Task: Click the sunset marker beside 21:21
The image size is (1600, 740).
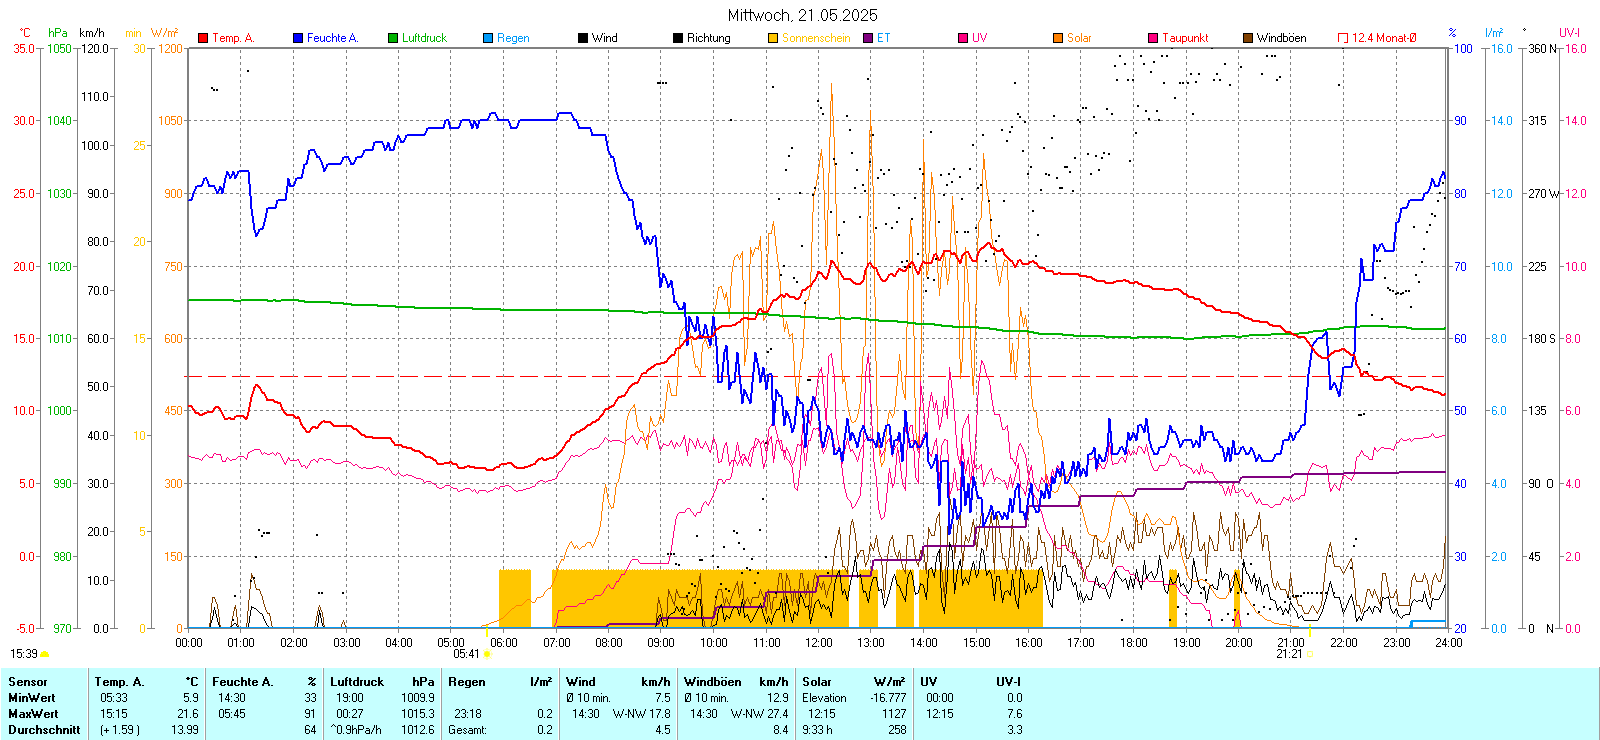Action: point(1310,654)
